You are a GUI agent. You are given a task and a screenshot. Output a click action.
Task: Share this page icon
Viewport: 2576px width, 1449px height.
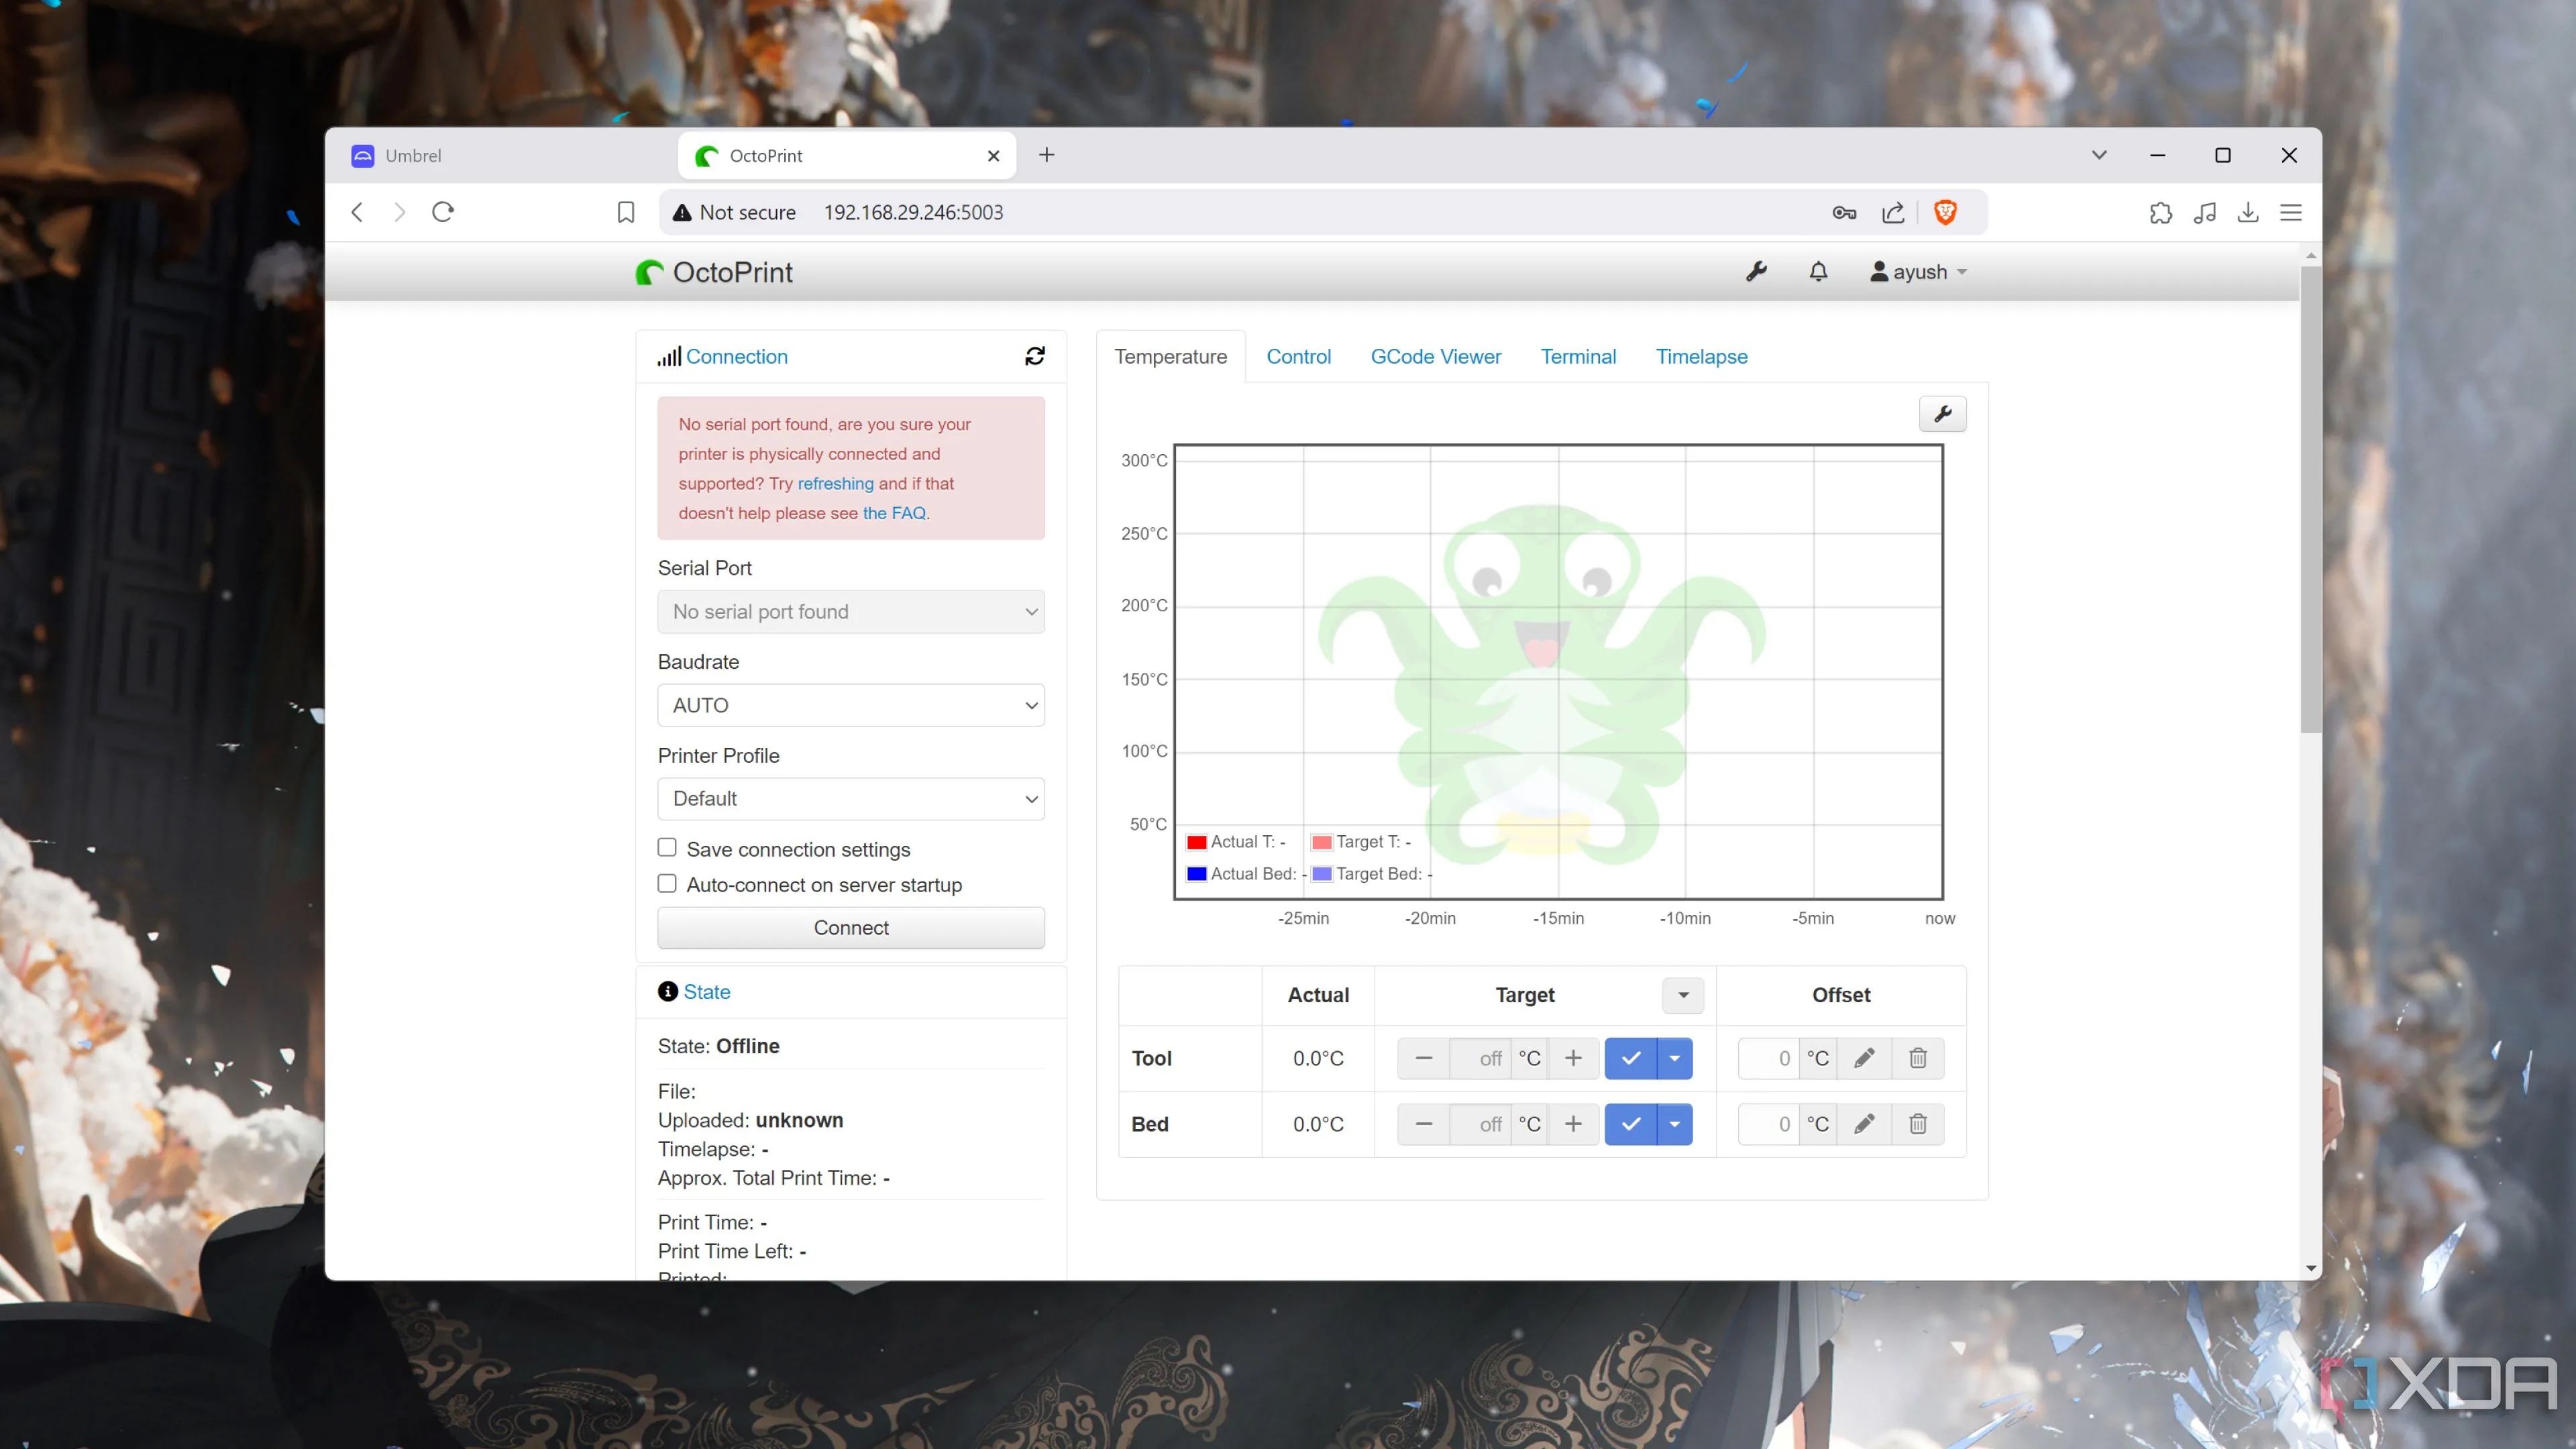pos(1892,212)
